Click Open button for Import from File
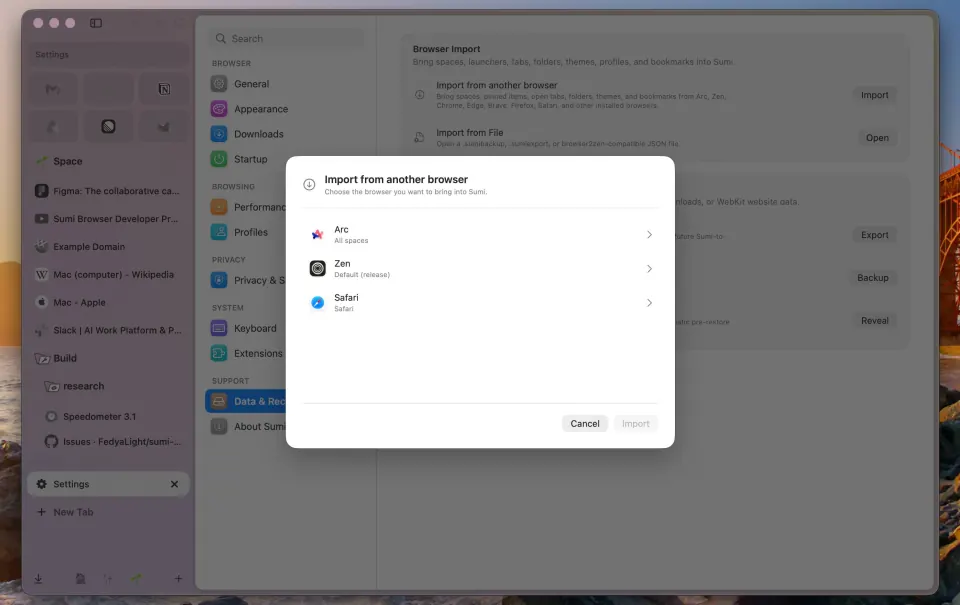 point(877,138)
